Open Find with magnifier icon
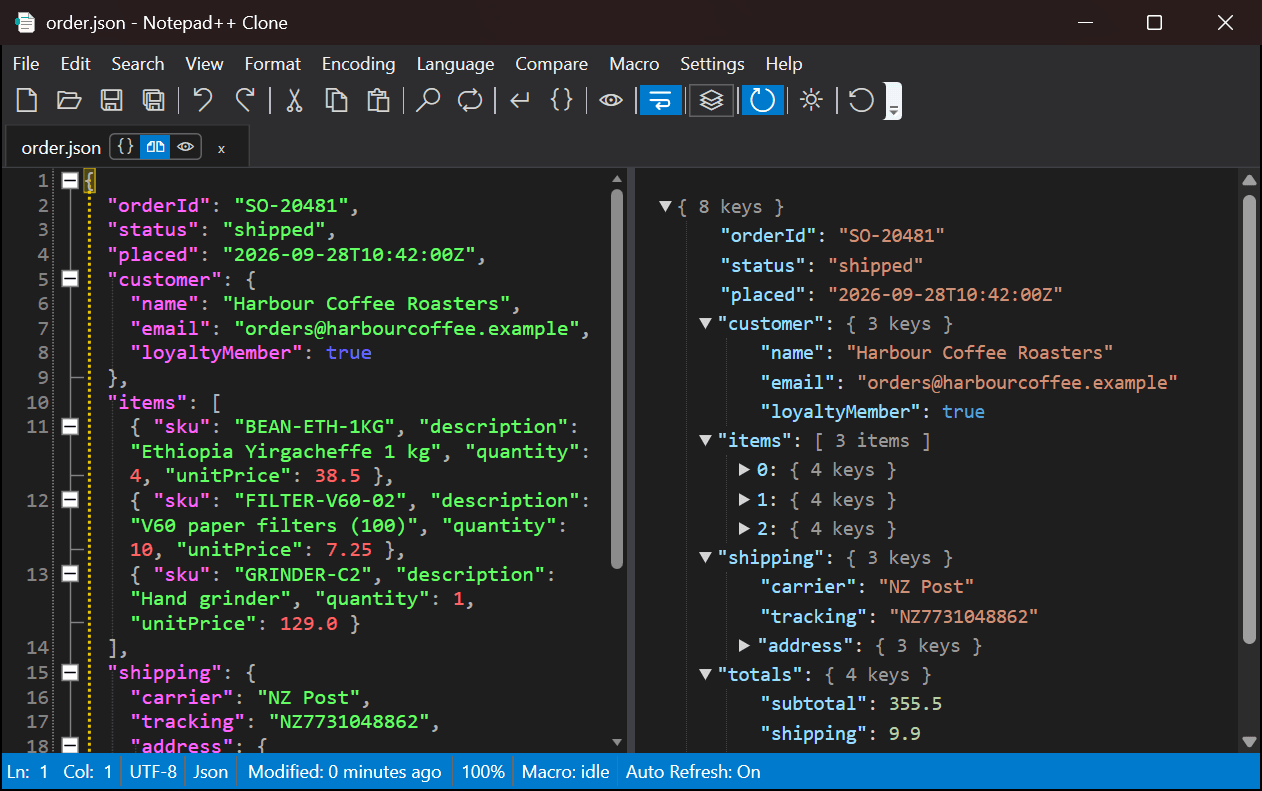The width and height of the screenshot is (1262, 791). click(x=428, y=100)
